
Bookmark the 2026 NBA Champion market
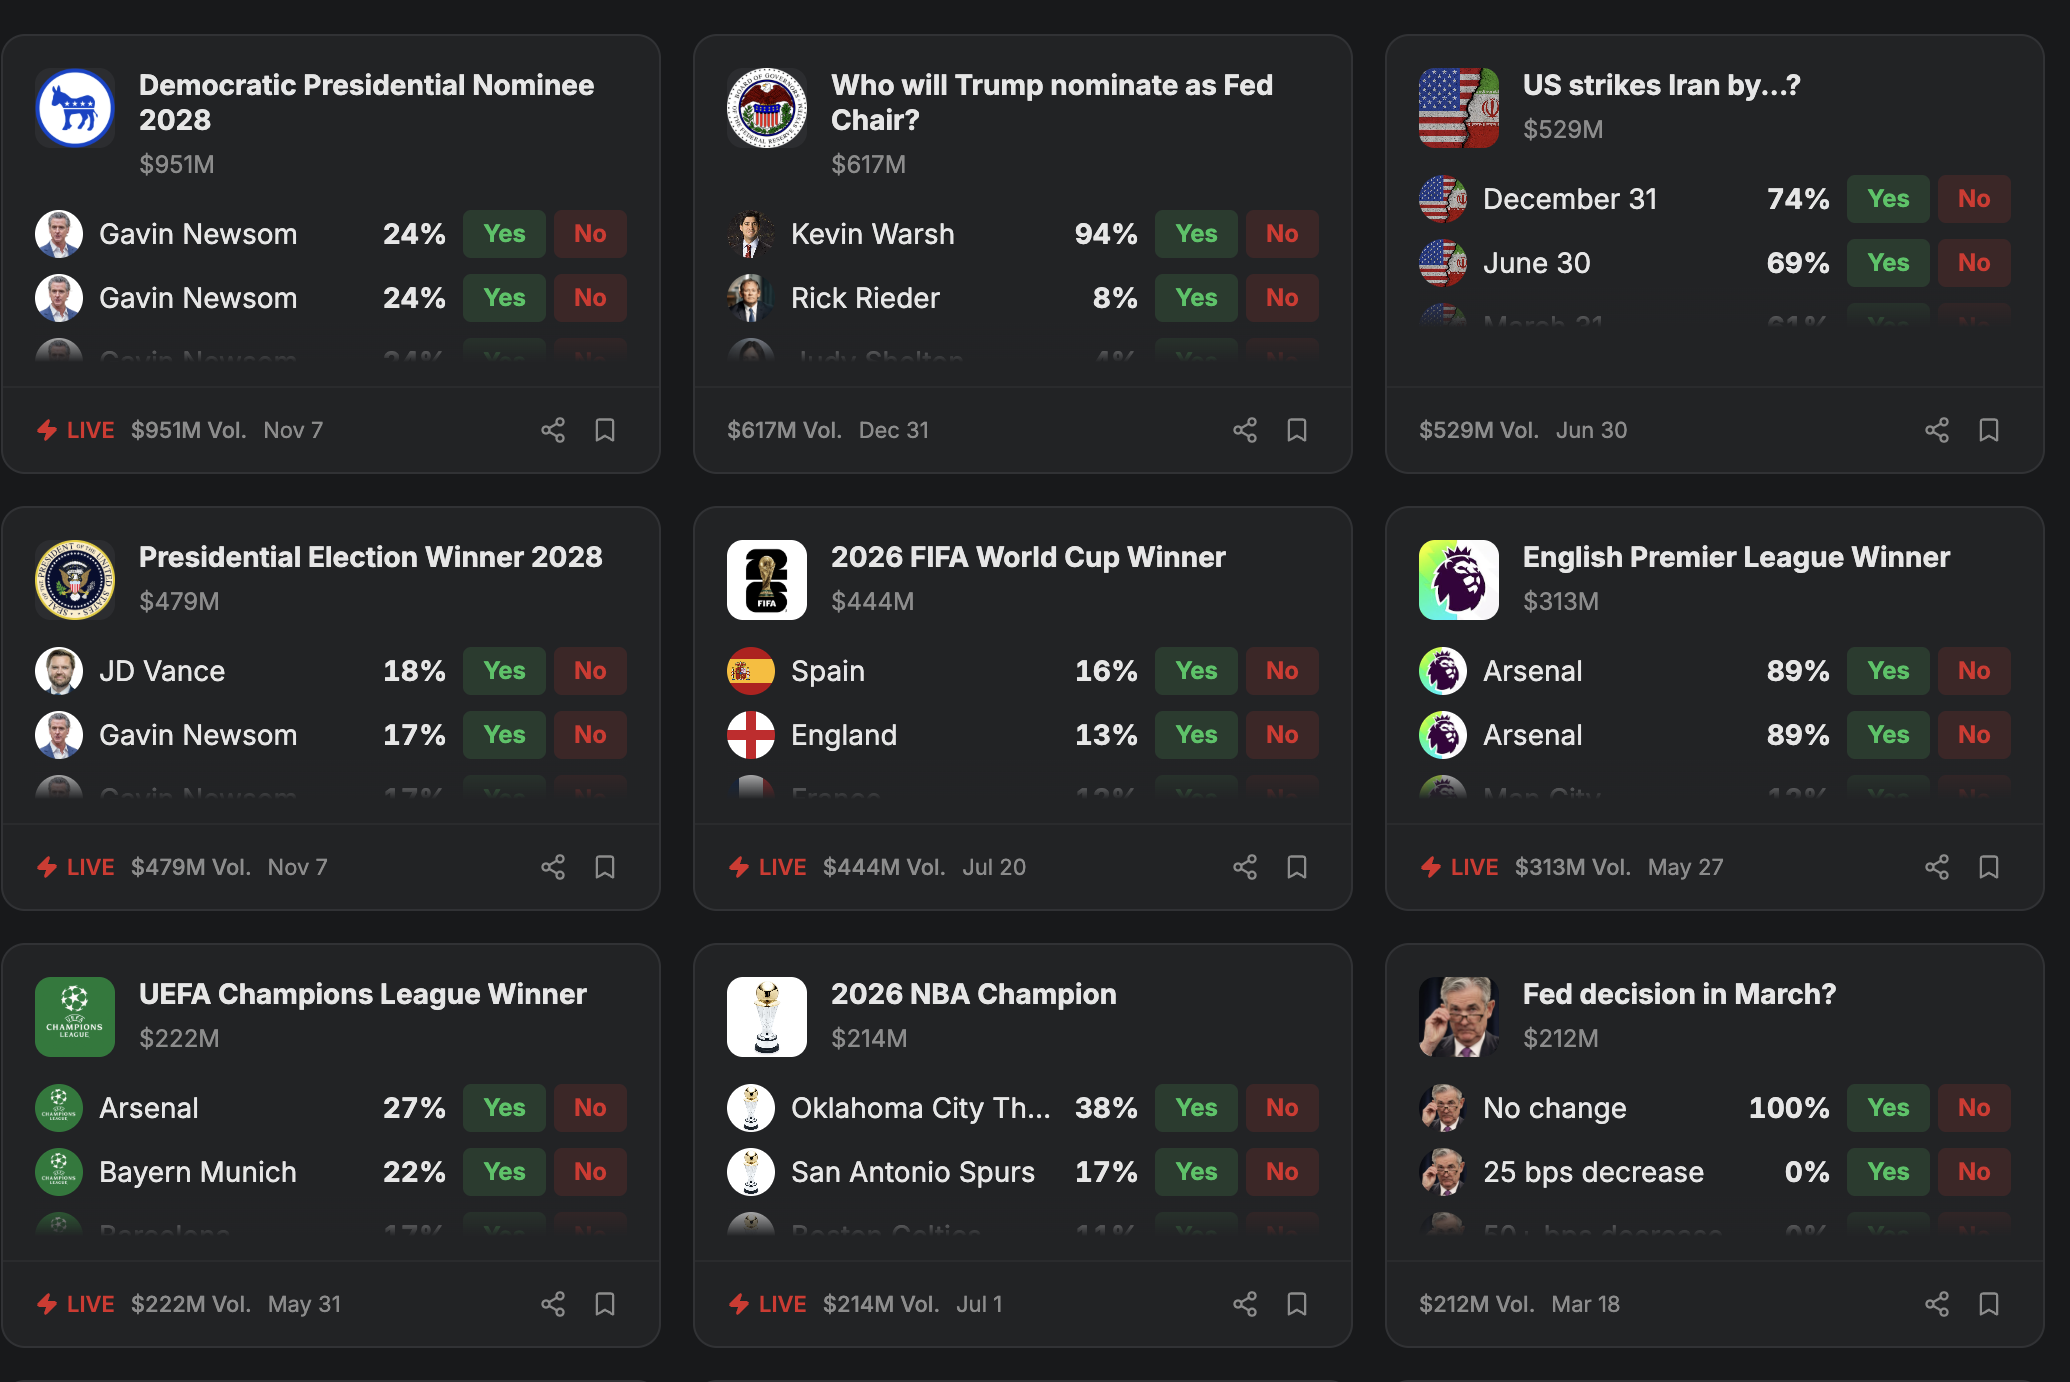(1297, 1304)
